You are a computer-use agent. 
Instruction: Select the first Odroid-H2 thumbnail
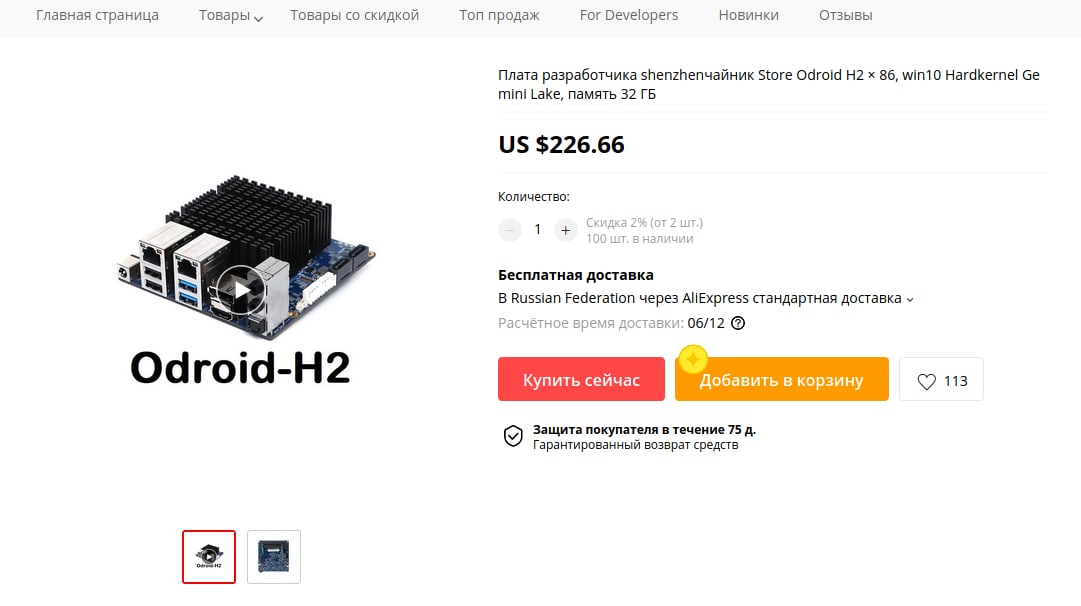pyautogui.click(x=209, y=557)
